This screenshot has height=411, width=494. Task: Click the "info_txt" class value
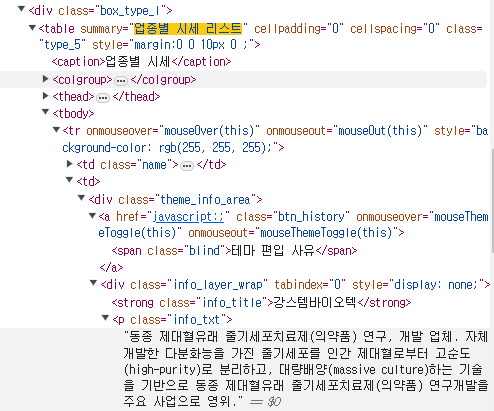click(x=197, y=320)
